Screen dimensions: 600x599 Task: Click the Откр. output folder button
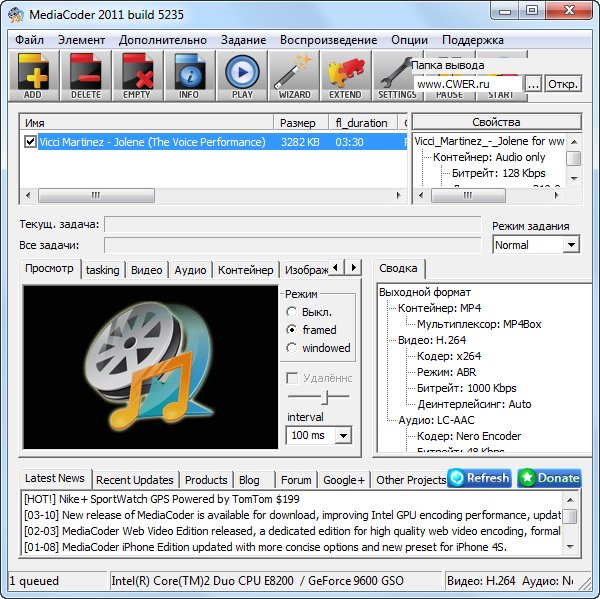(563, 84)
